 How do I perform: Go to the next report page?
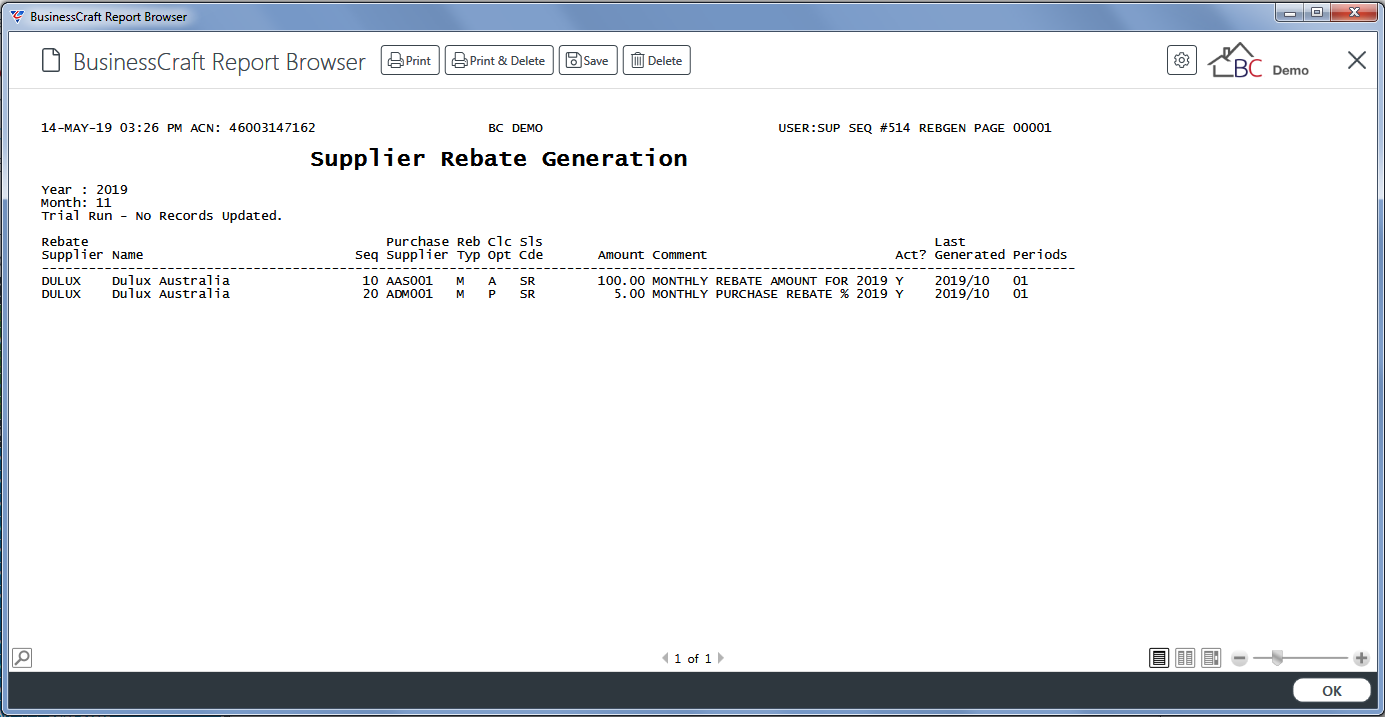(720, 658)
